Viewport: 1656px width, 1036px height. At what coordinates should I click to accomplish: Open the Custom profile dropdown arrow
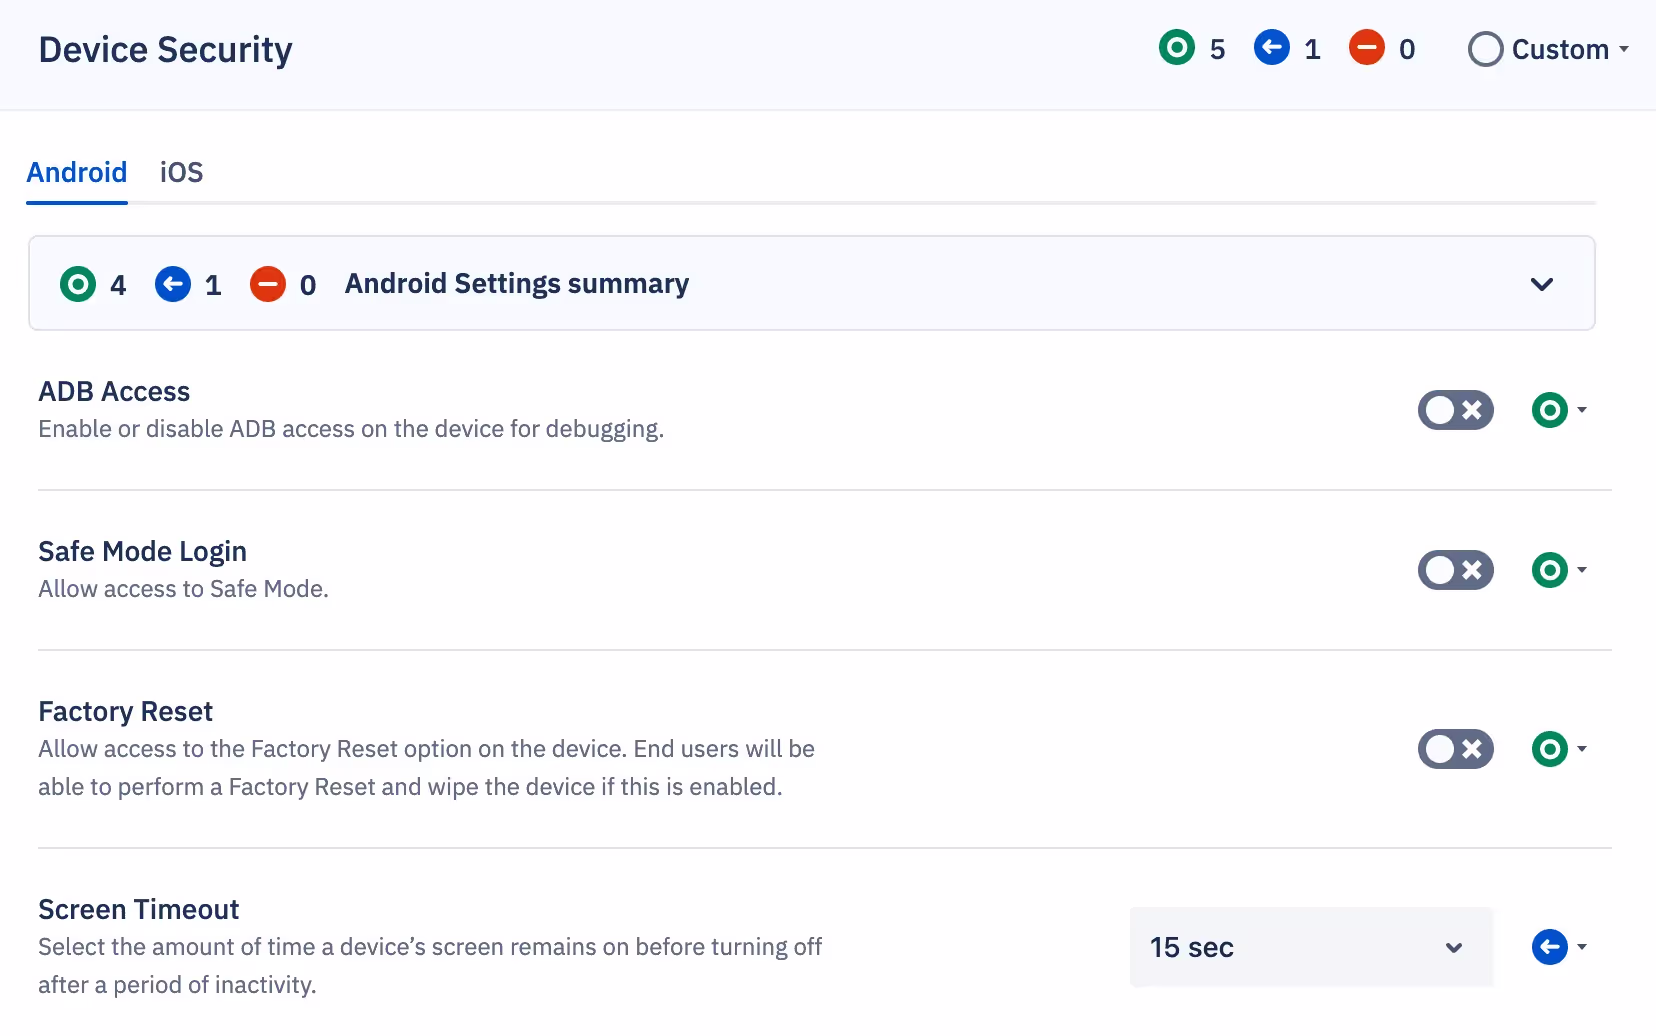[x=1624, y=49]
